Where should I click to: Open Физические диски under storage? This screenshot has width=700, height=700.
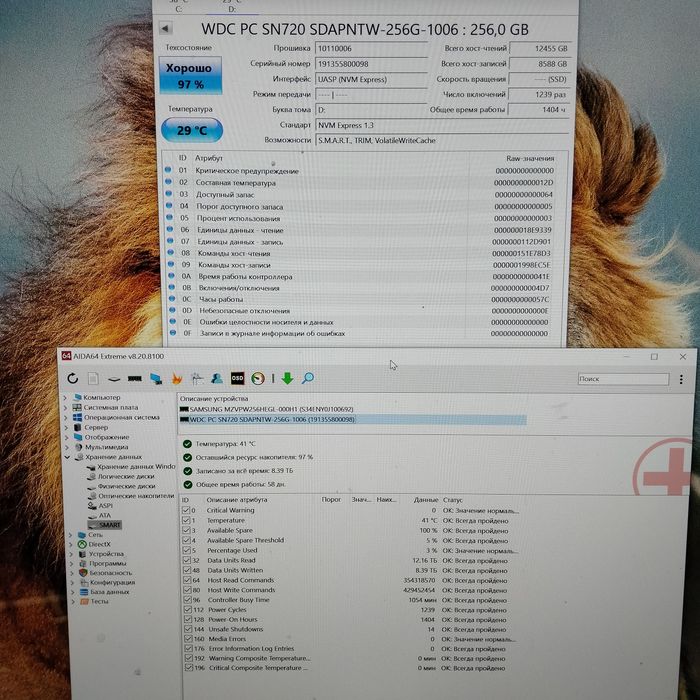(127, 486)
